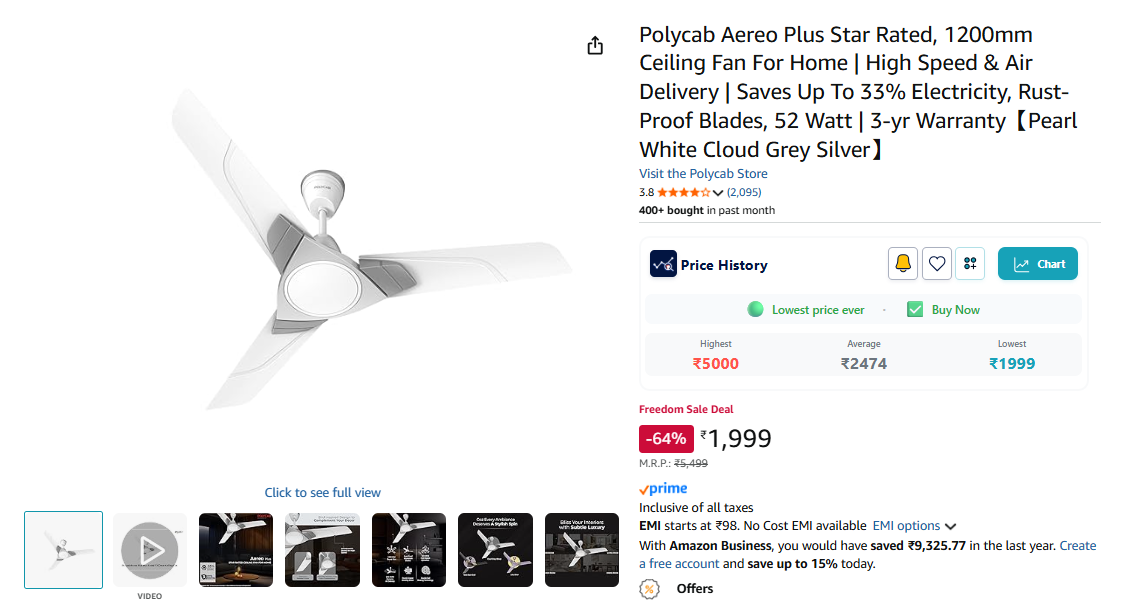
Task: Click the Price History logo icon
Action: pos(663,264)
